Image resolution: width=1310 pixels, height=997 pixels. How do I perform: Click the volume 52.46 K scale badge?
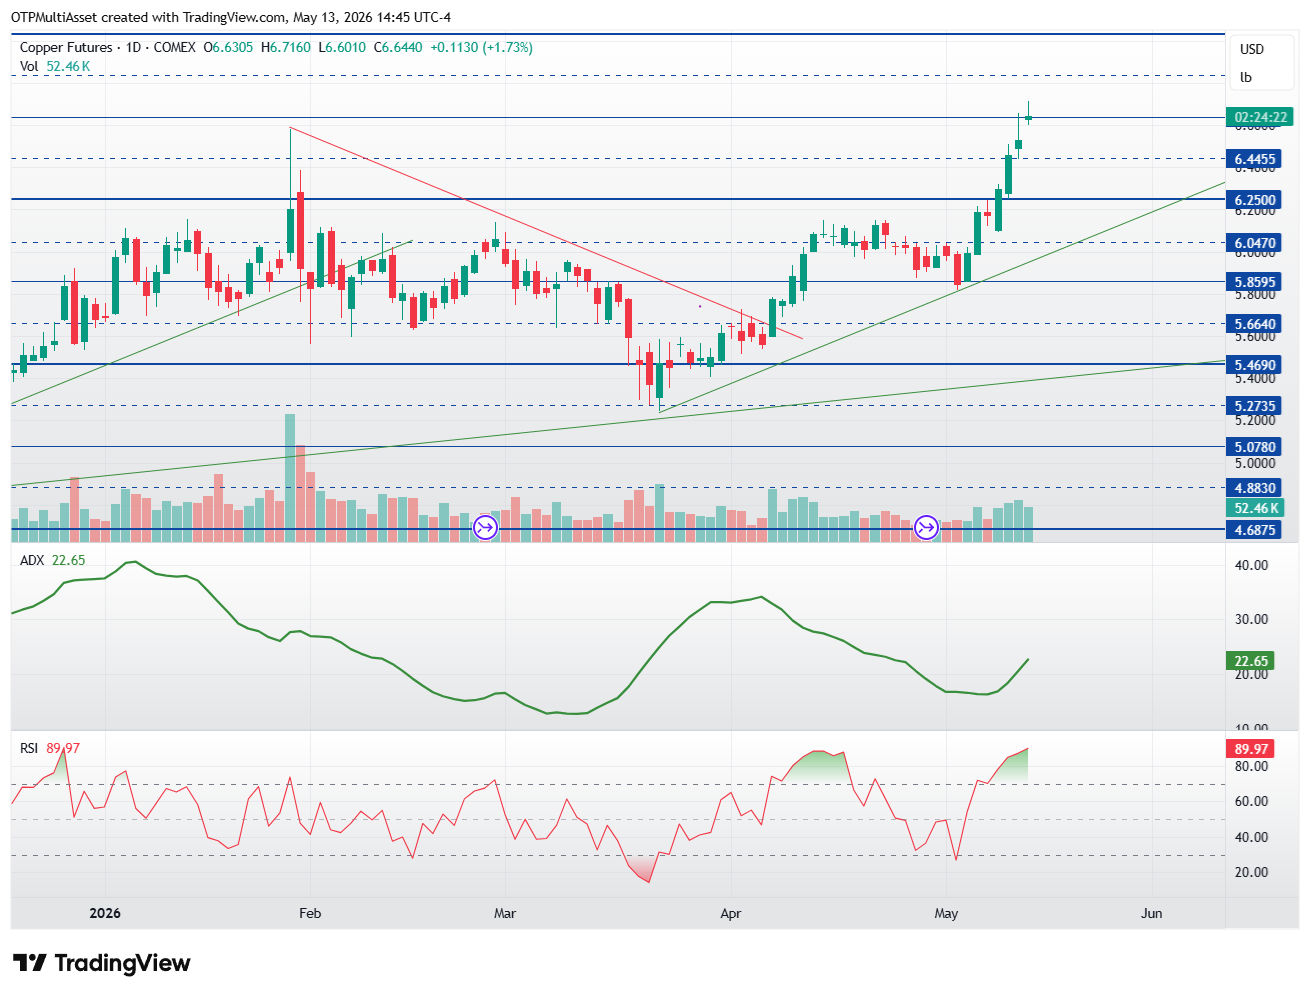tap(1256, 508)
